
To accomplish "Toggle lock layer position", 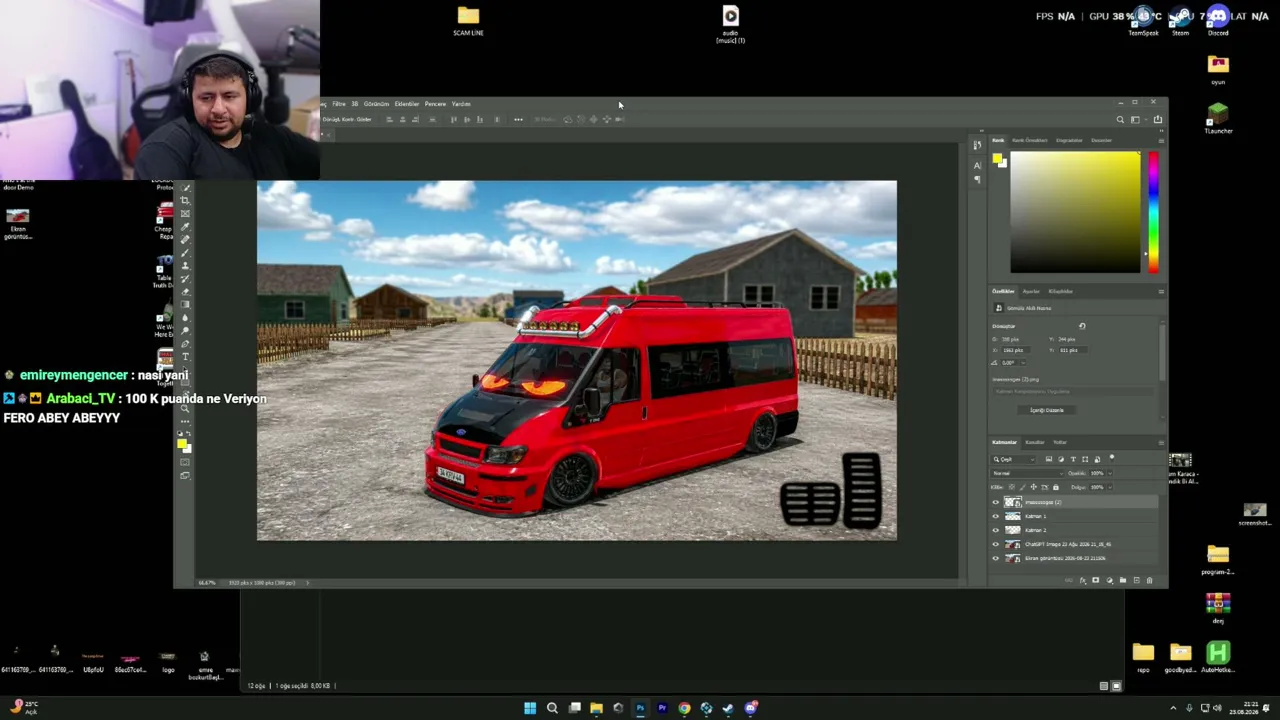I will click(x=1034, y=487).
